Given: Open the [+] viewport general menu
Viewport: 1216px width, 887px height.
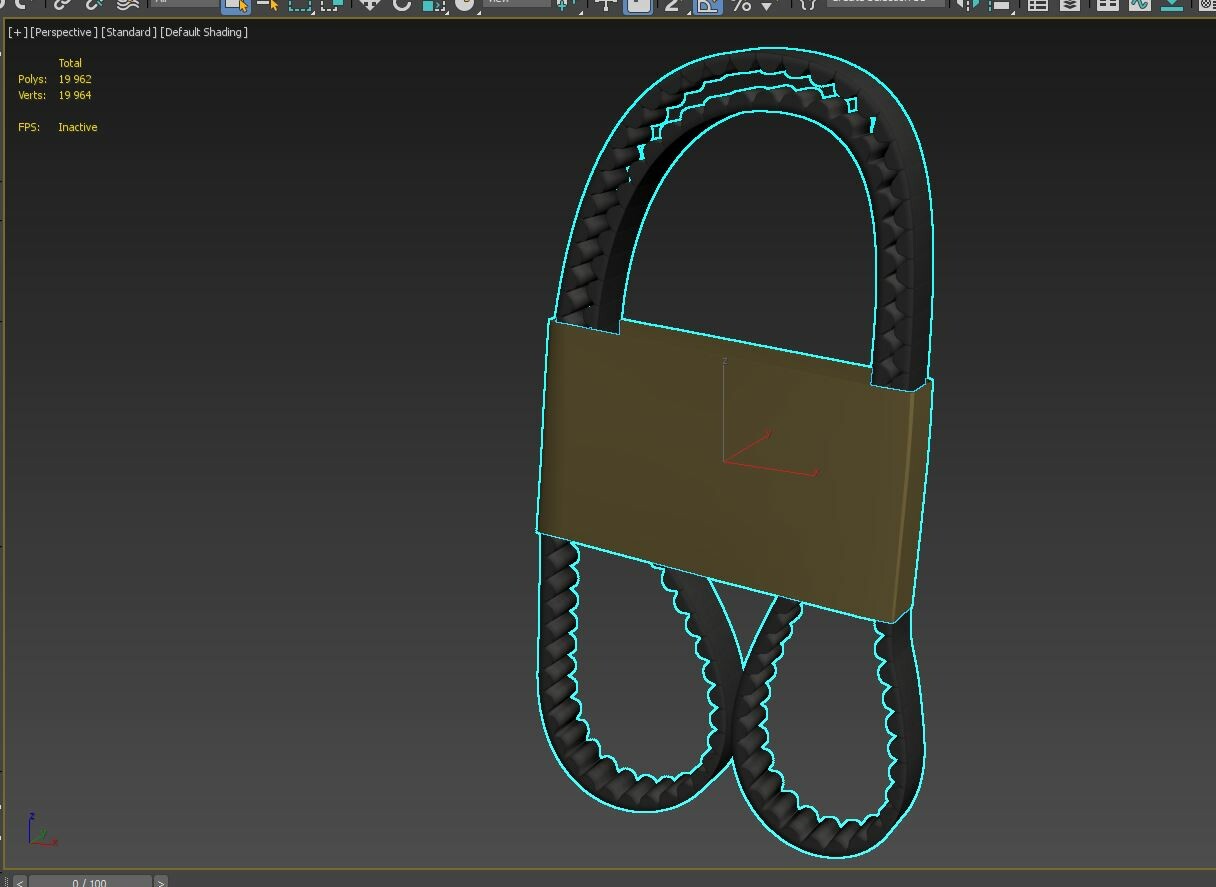Looking at the screenshot, I should tap(17, 32).
